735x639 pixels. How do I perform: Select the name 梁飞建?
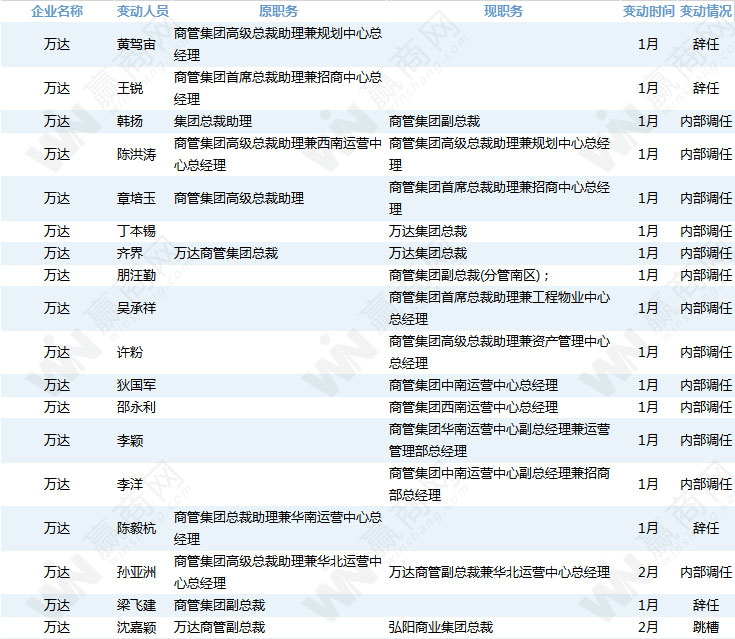[x=136, y=605]
